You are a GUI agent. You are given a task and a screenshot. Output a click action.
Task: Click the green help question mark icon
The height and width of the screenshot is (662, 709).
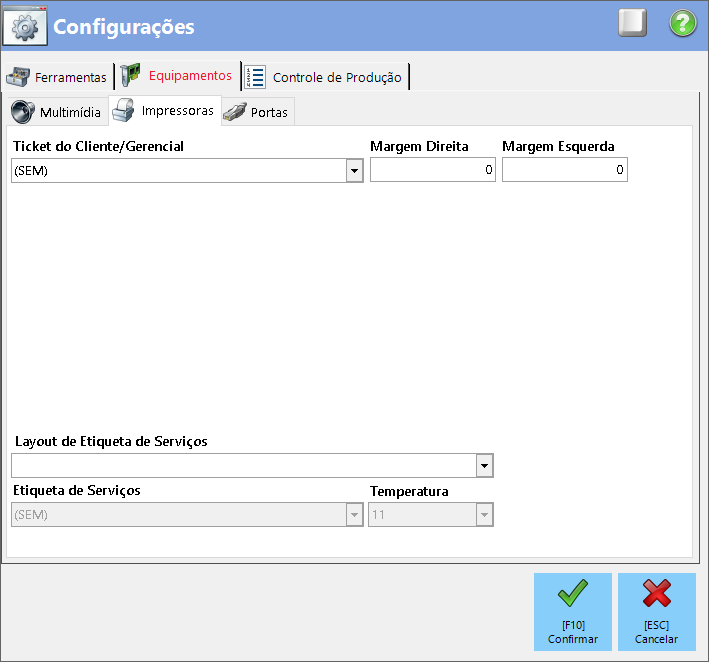point(682,24)
